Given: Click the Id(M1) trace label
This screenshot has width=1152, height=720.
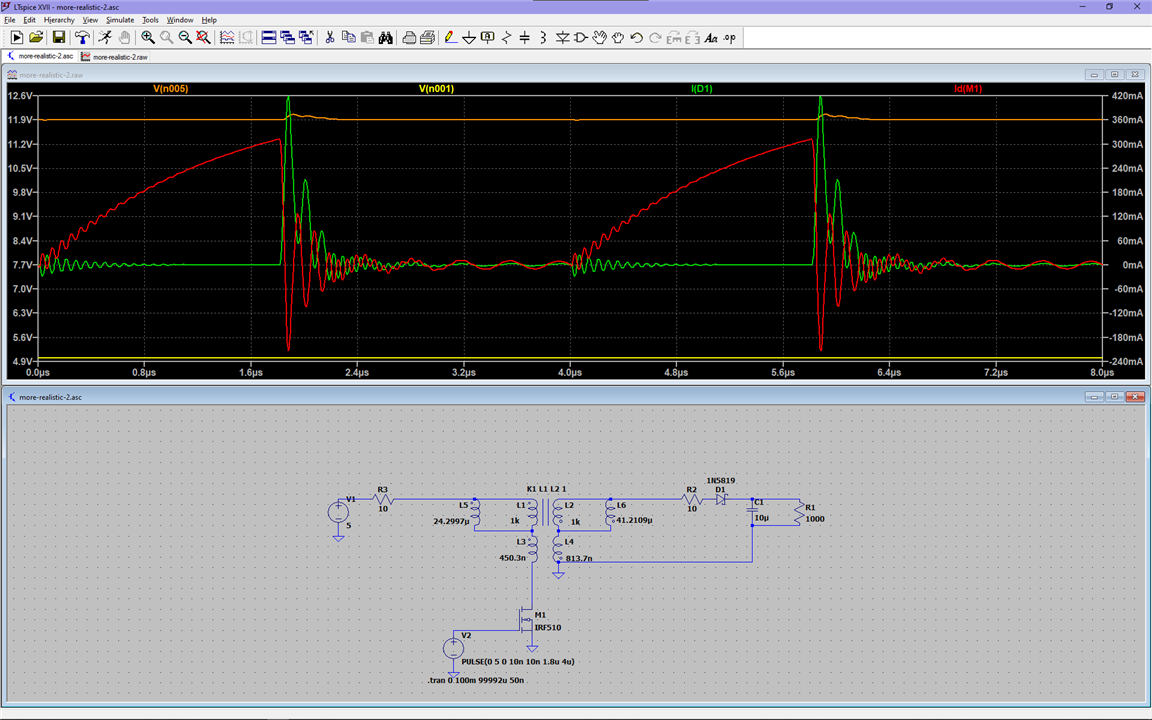Looking at the screenshot, I should tap(968, 89).
